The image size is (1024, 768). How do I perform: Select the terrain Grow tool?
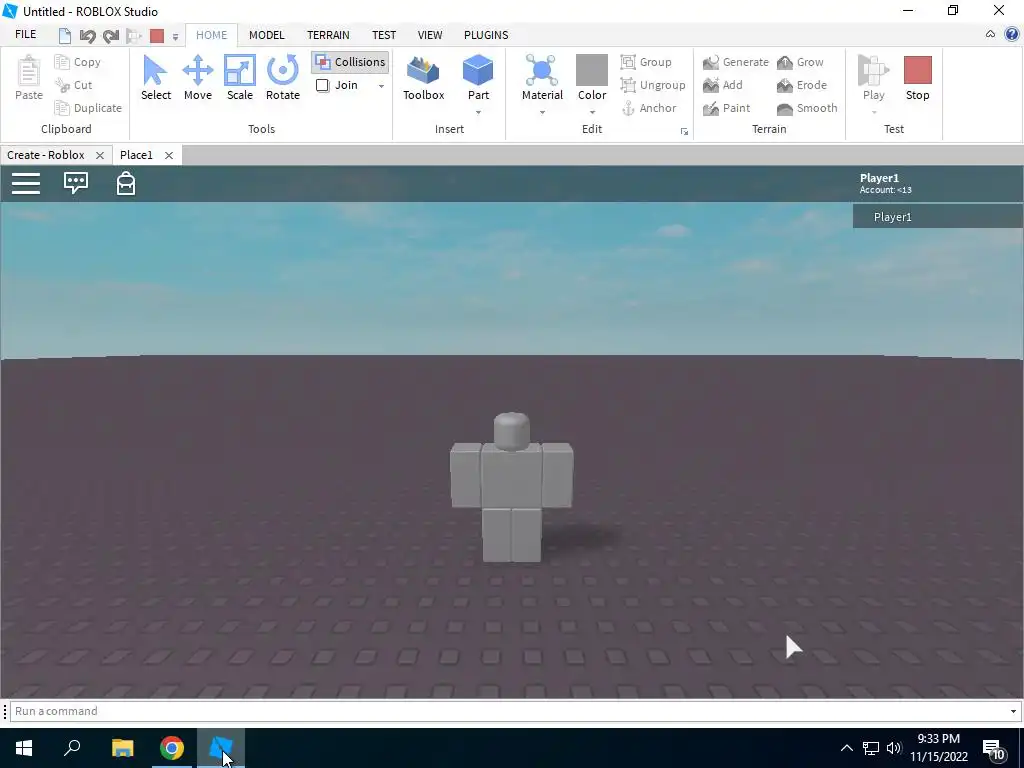point(800,62)
